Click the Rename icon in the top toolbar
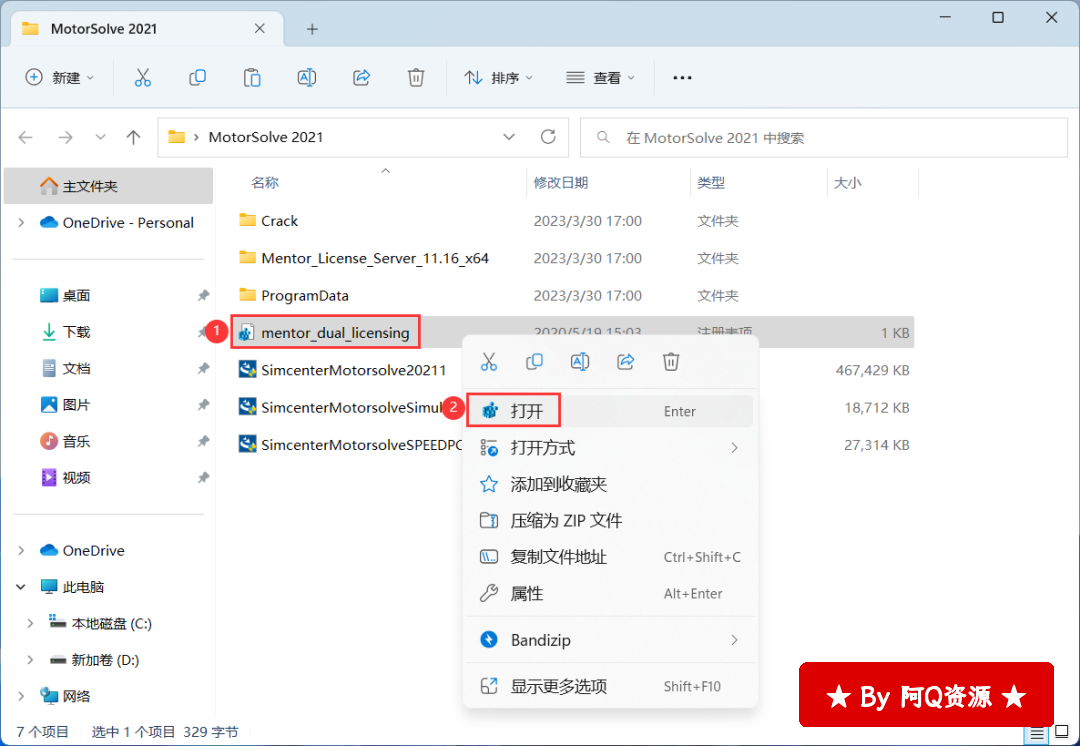The image size is (1080, 746). pyautogui.click(x=307, y=77)
